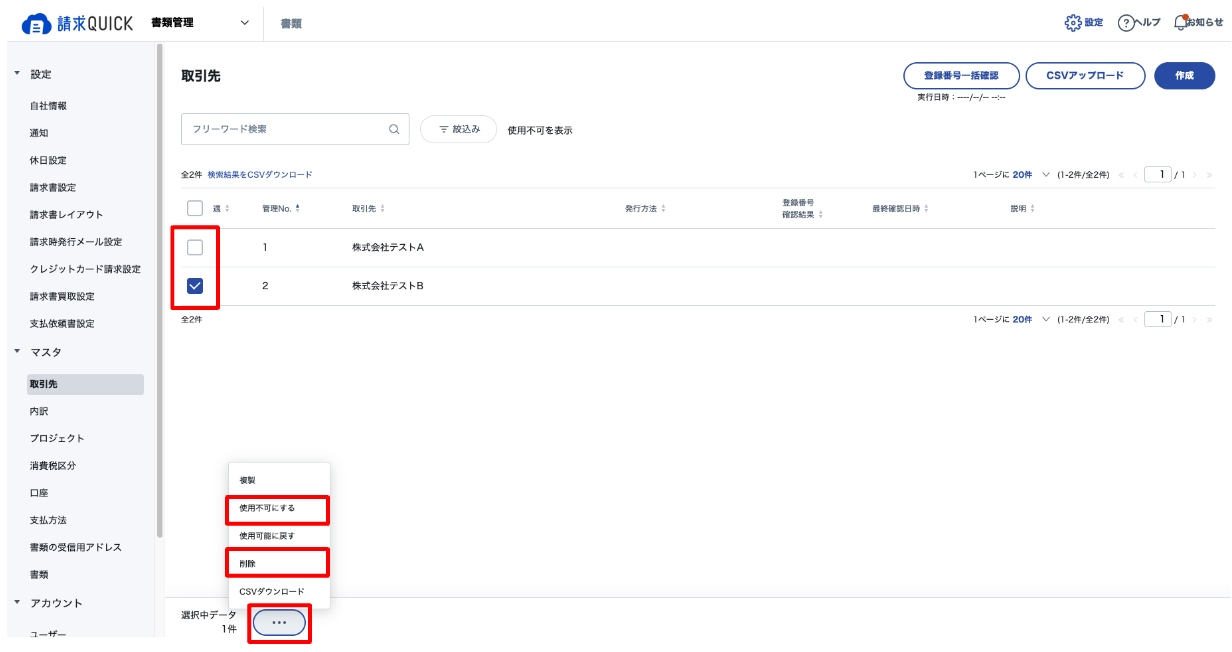Open 口座 in the sidebar
1232x652 pixels.
39,493
